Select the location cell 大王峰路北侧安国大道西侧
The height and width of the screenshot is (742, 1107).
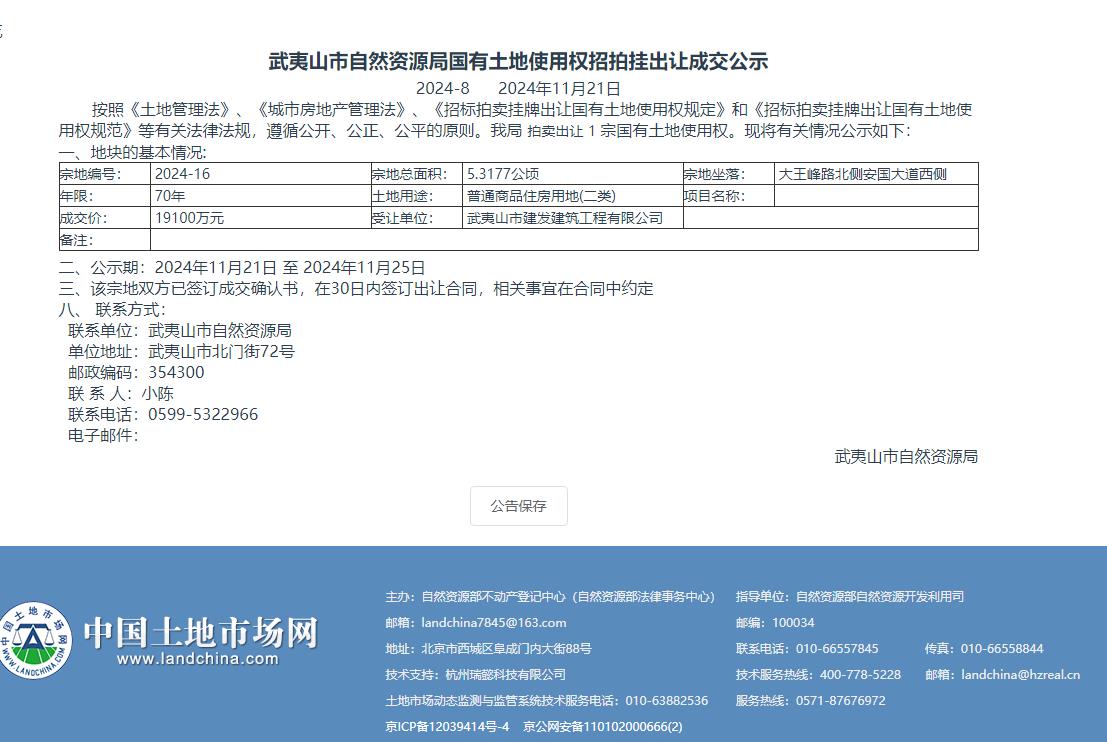pos(876,174)
